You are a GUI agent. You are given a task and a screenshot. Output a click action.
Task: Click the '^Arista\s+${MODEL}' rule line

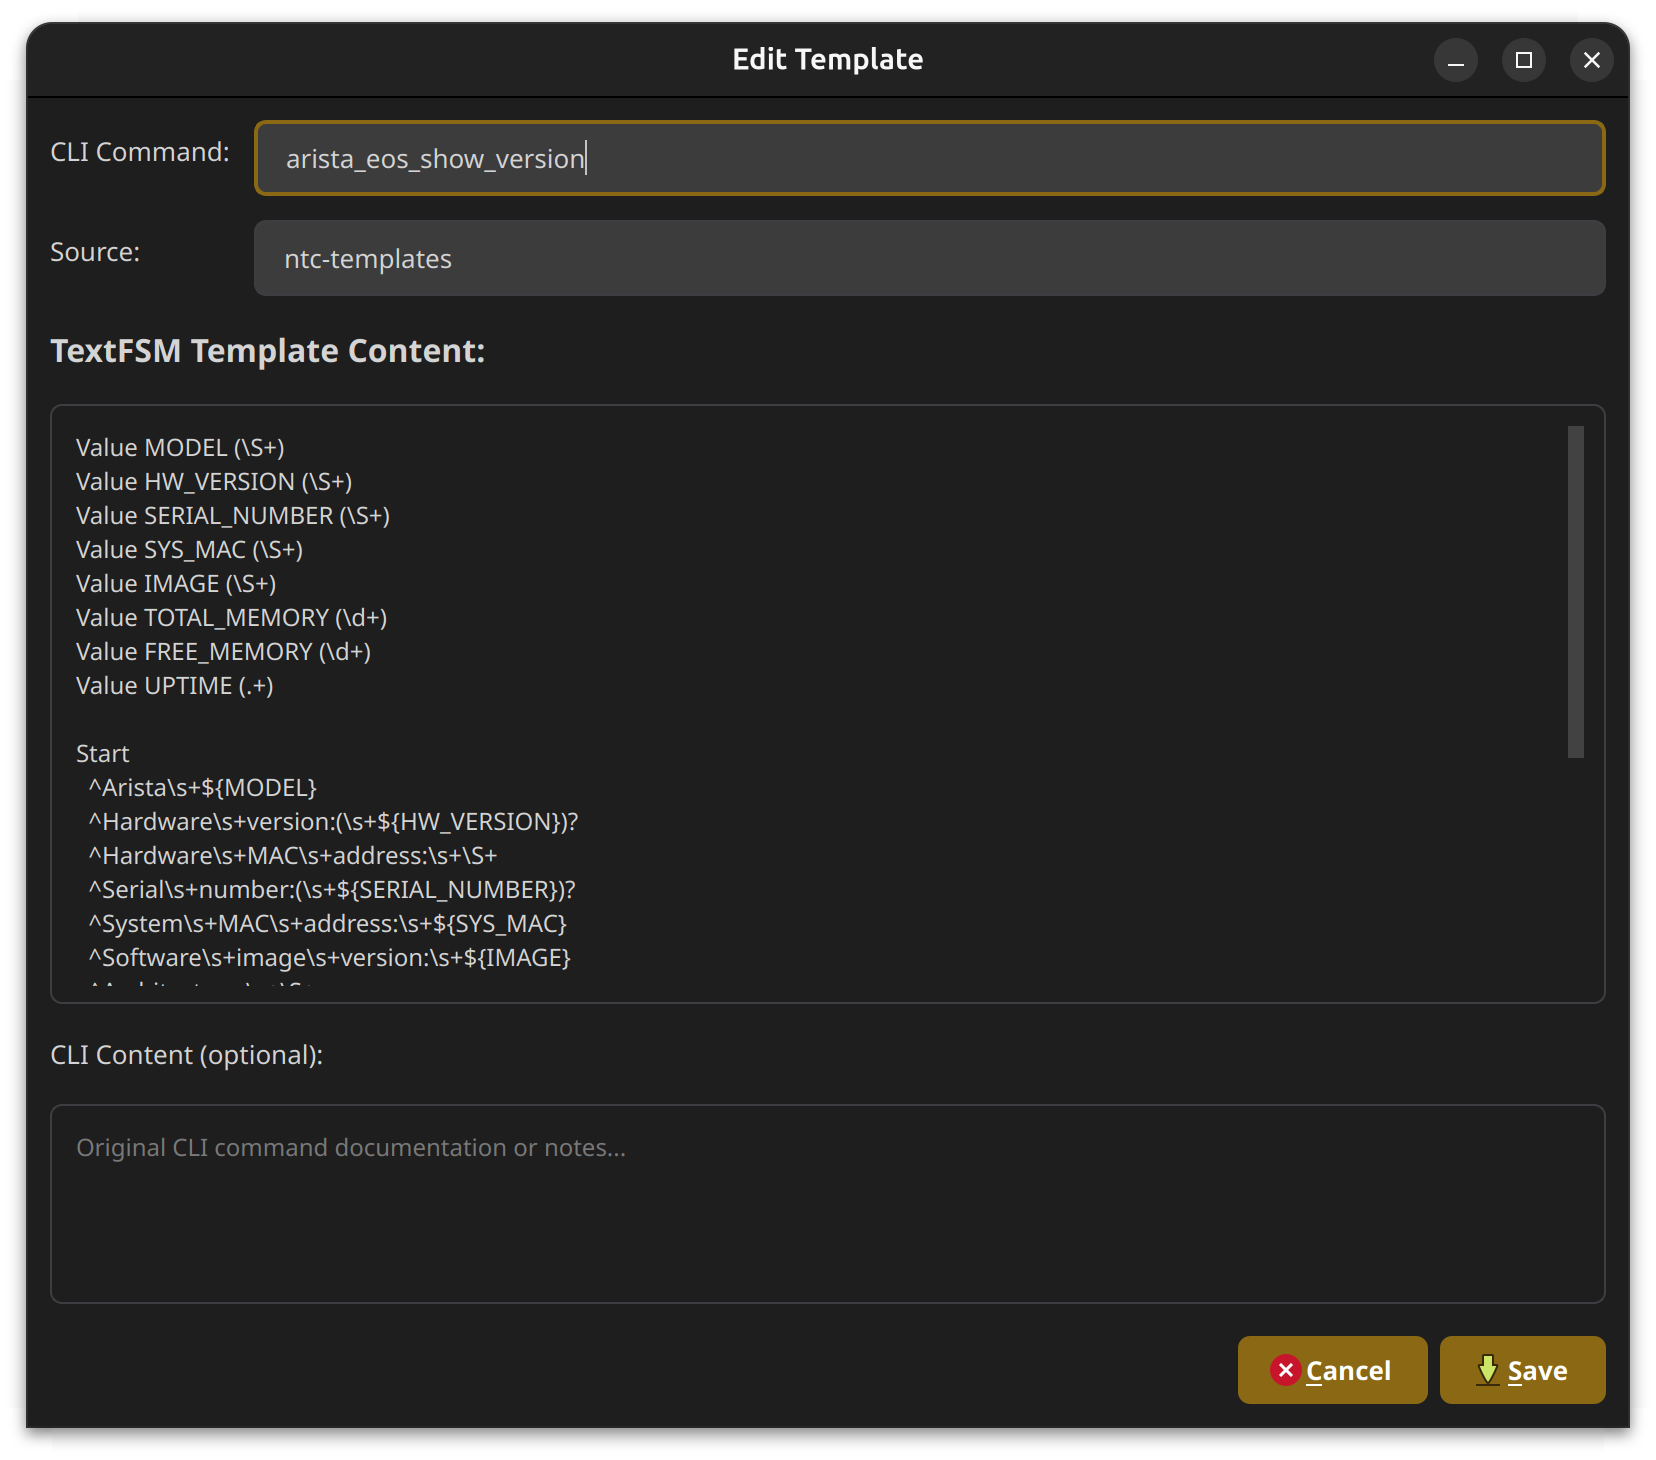(202, 788)
